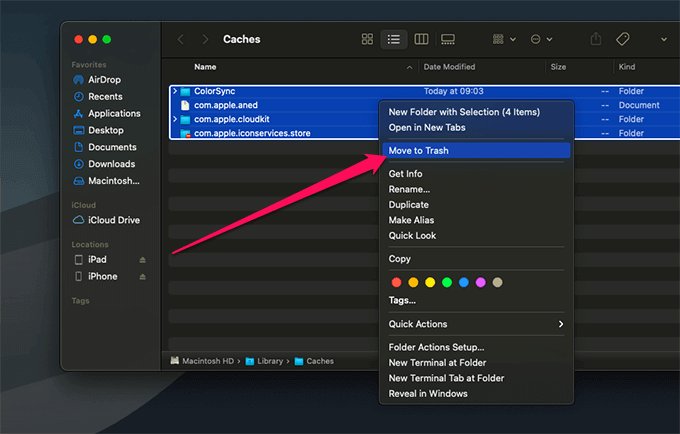The height and width of the screenshot is (434, 680).
Task: Open the Group By dropdown in toolbar
Action: pyautogui.click(x=504, y=39)
